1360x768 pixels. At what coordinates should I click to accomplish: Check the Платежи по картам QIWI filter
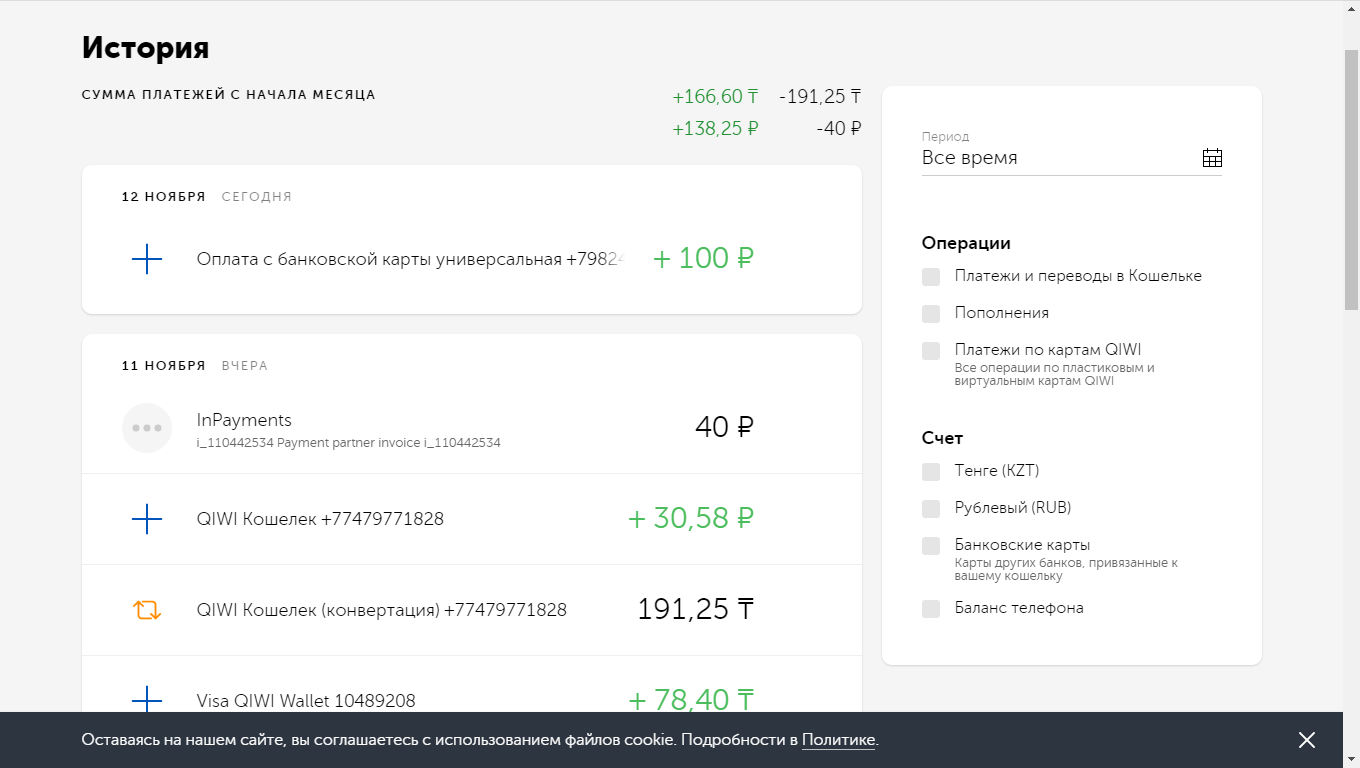pyautogui.click(x=931, y=351)
